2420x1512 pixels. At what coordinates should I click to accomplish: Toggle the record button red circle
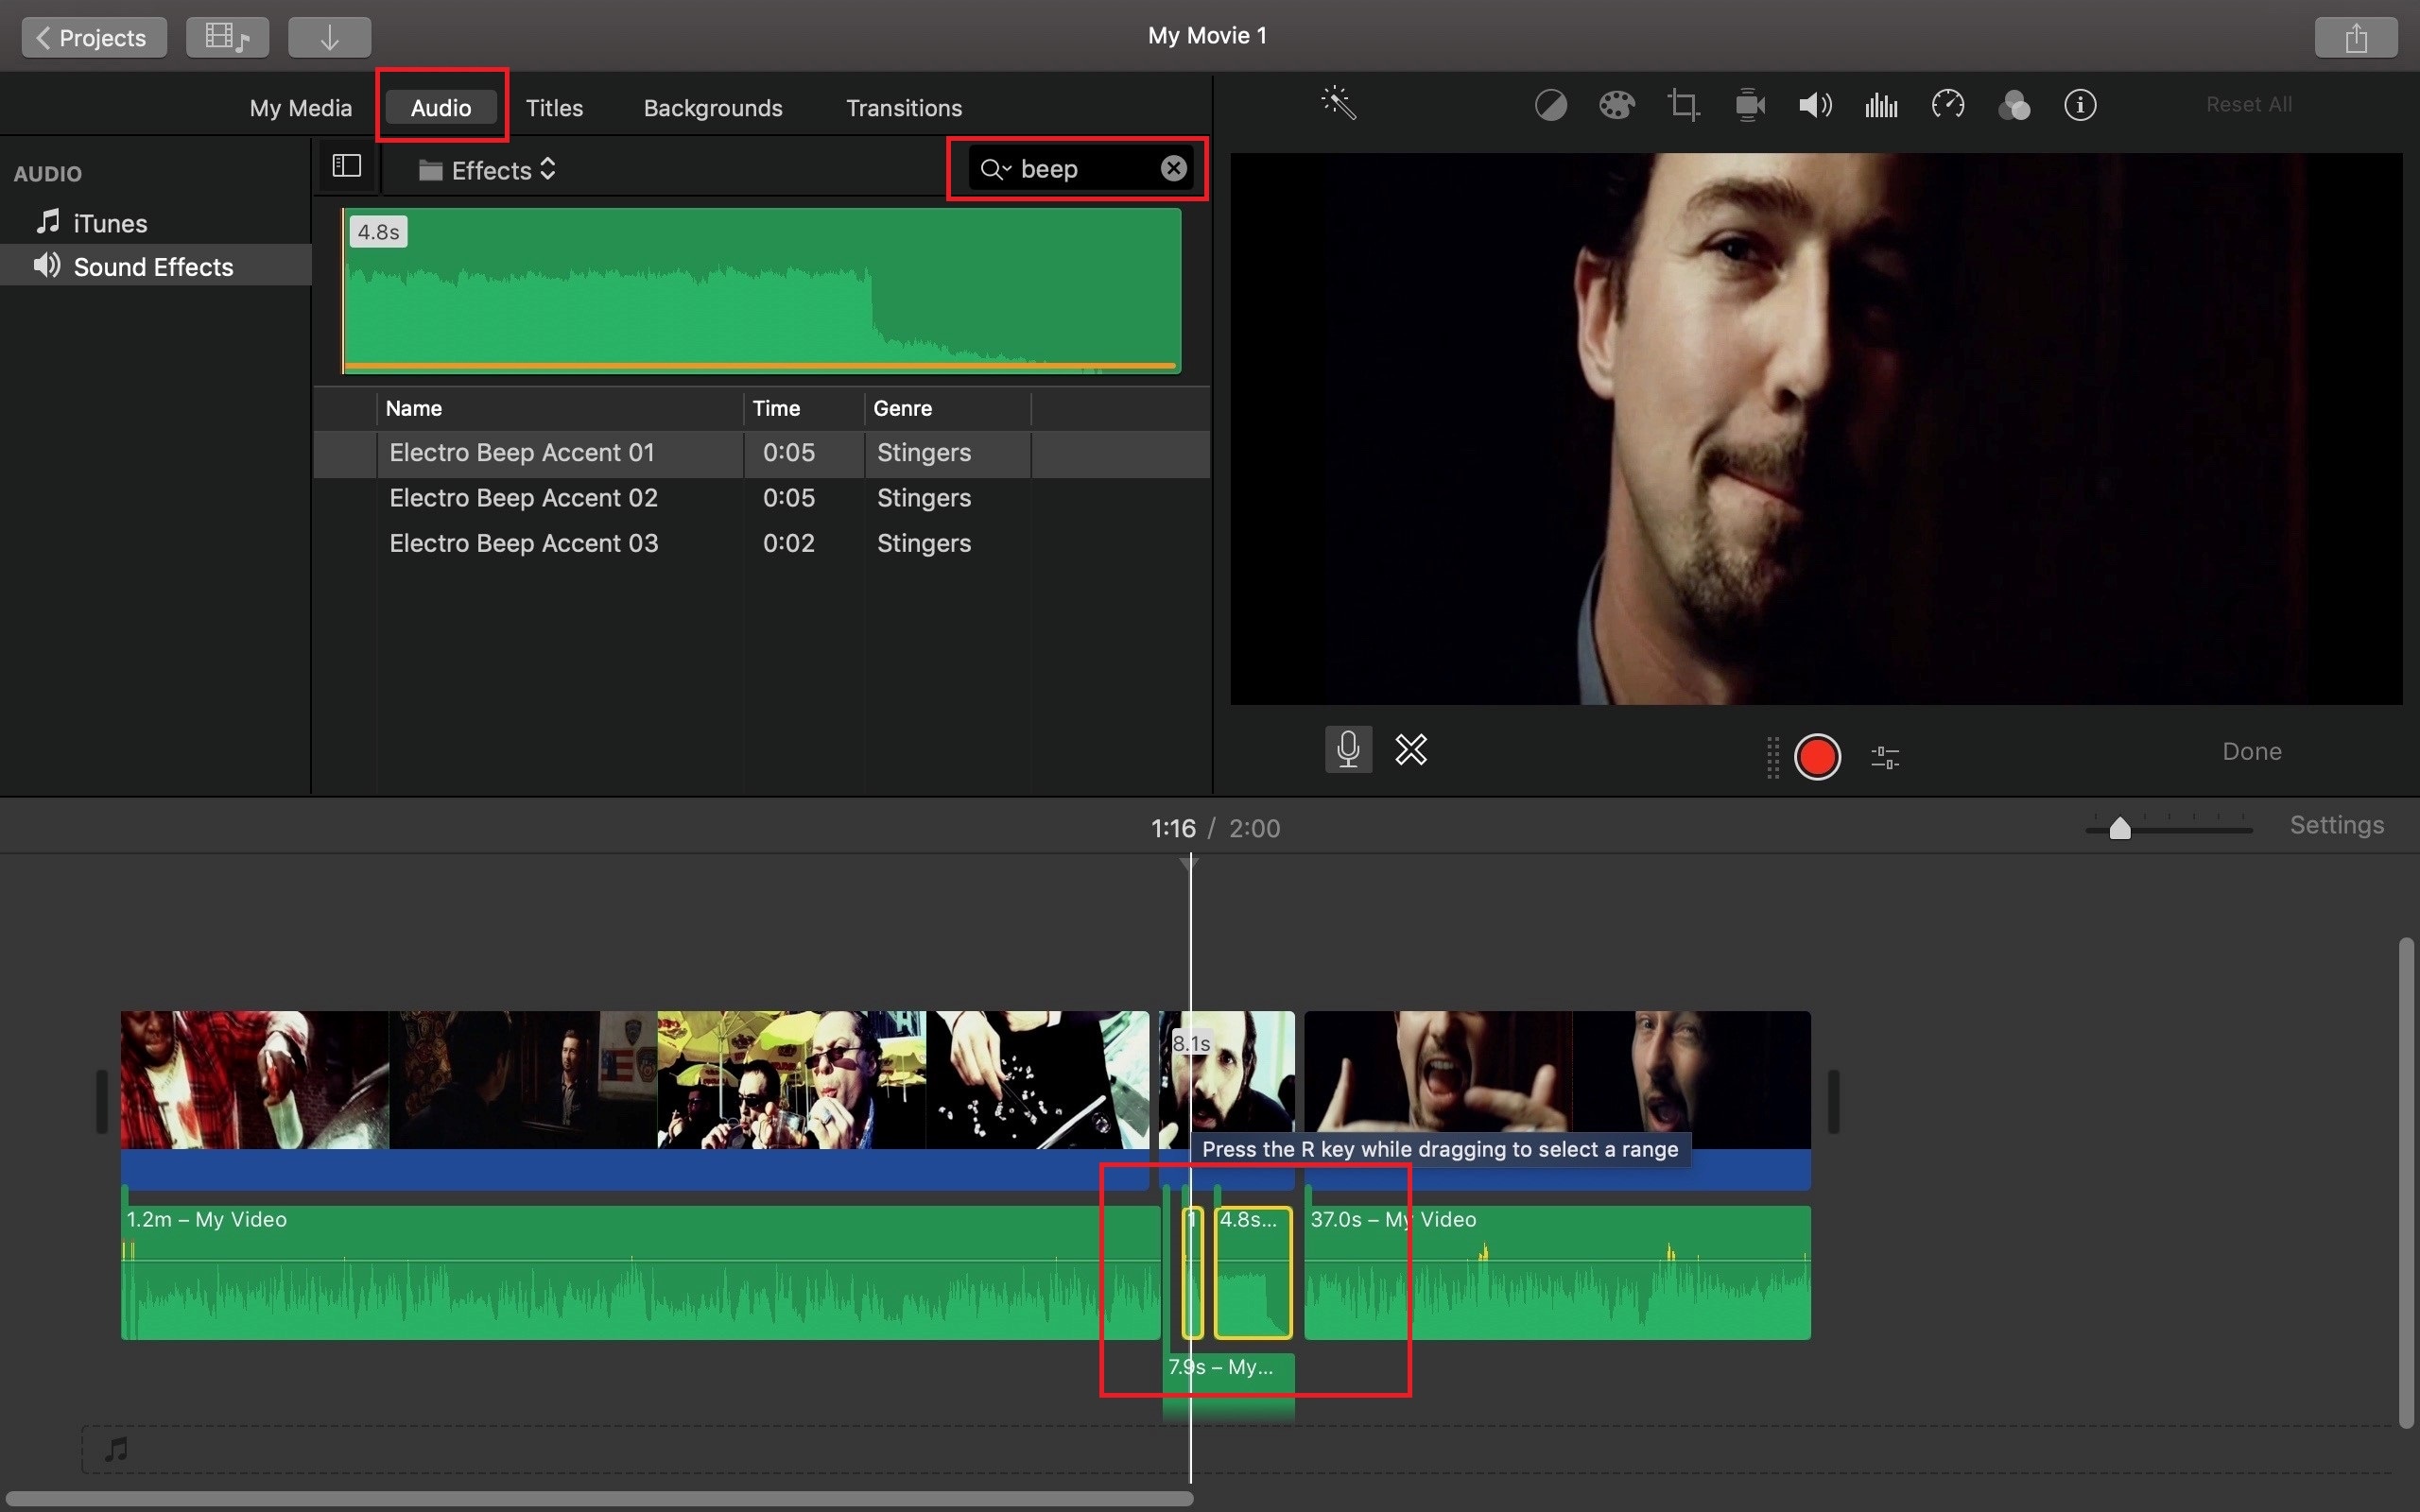coord(1817,756)
